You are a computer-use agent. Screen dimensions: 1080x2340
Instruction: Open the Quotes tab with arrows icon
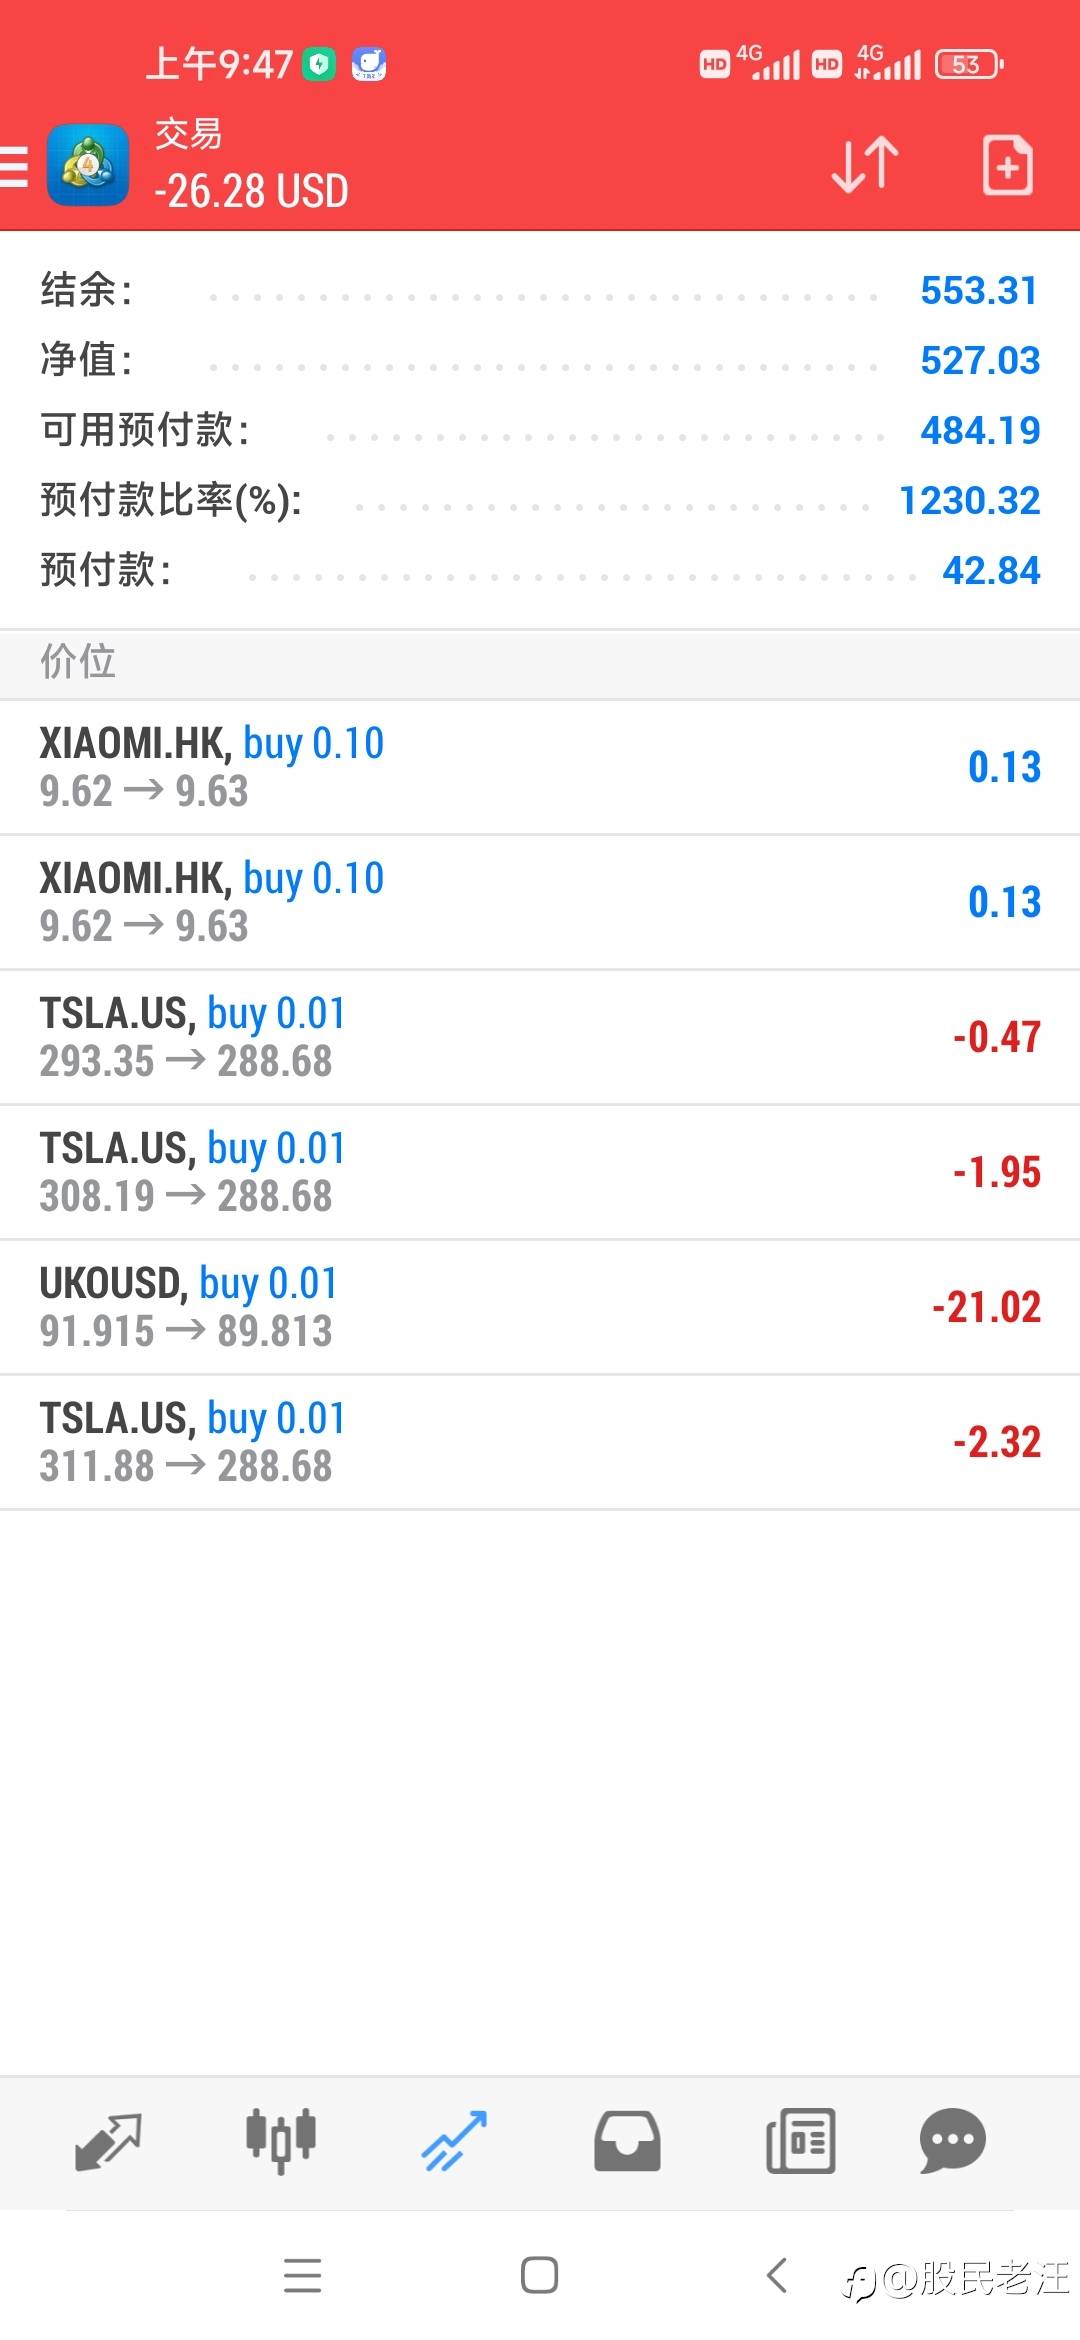[108, 2142]
